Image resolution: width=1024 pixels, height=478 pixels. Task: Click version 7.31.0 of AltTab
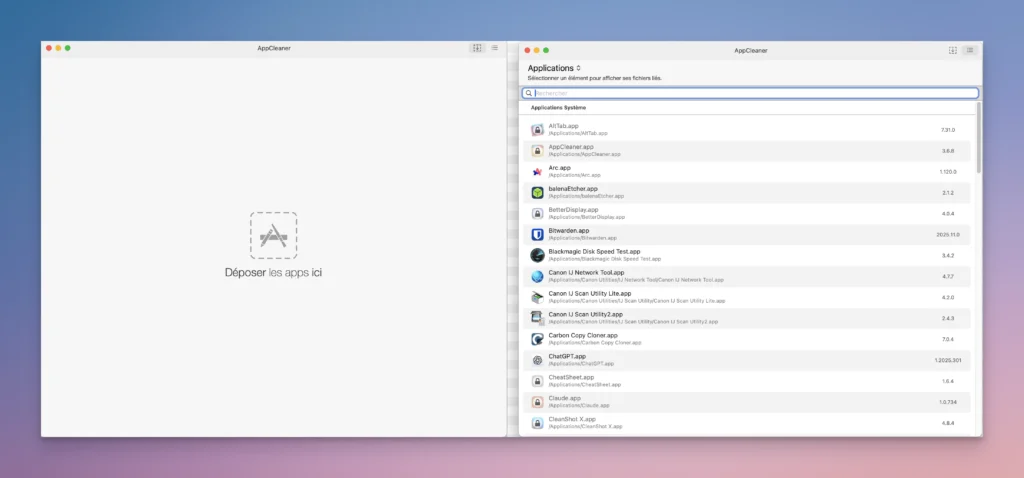point(948,130)
